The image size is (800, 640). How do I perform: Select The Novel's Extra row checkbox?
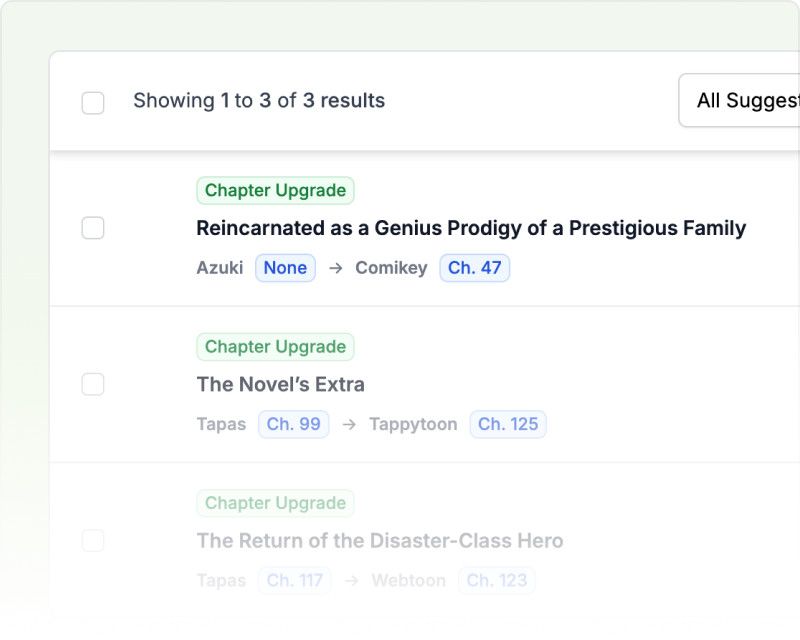click(x=93, y=384)
